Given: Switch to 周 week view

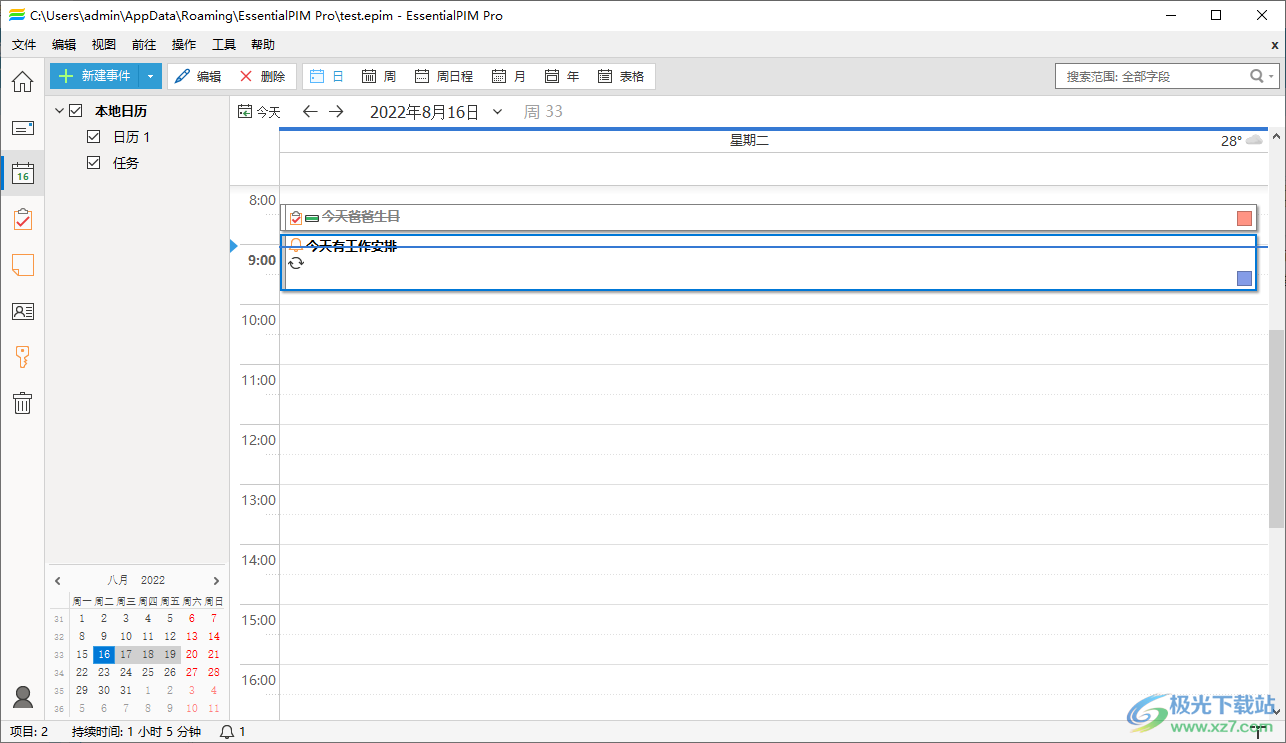Looking at the screenshot, I should coord(379,76).
